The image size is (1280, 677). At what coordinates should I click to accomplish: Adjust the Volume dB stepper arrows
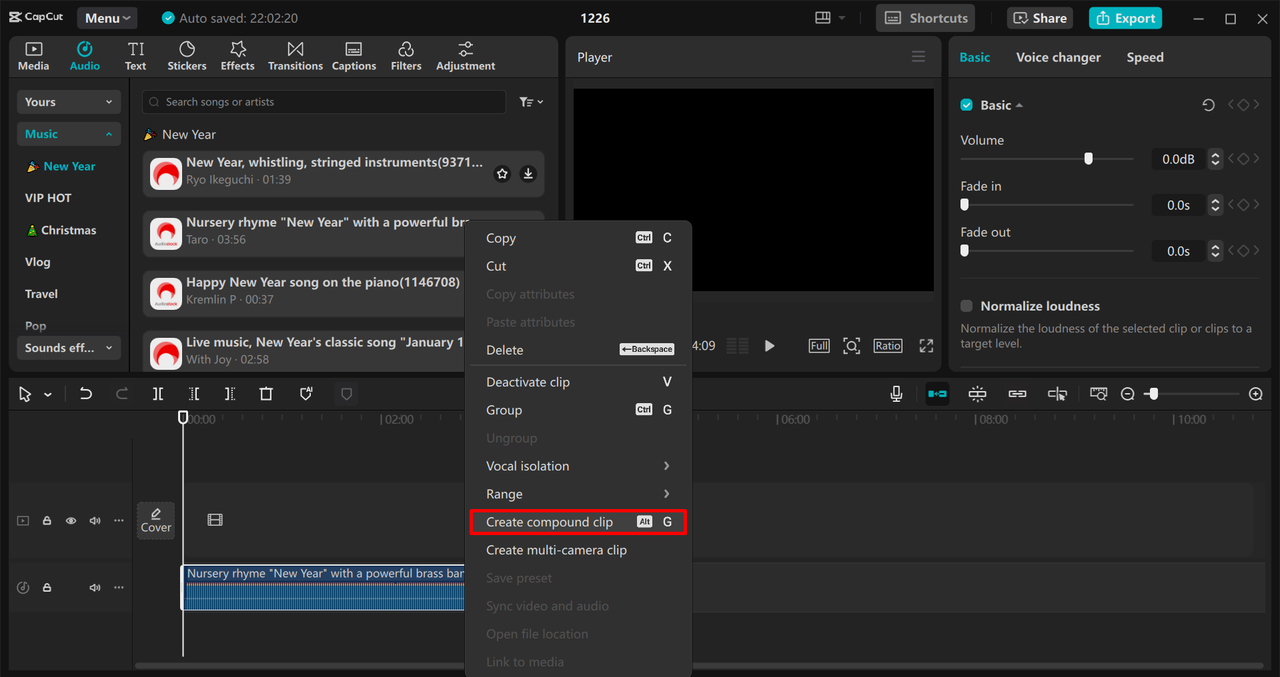[1215, 159]
